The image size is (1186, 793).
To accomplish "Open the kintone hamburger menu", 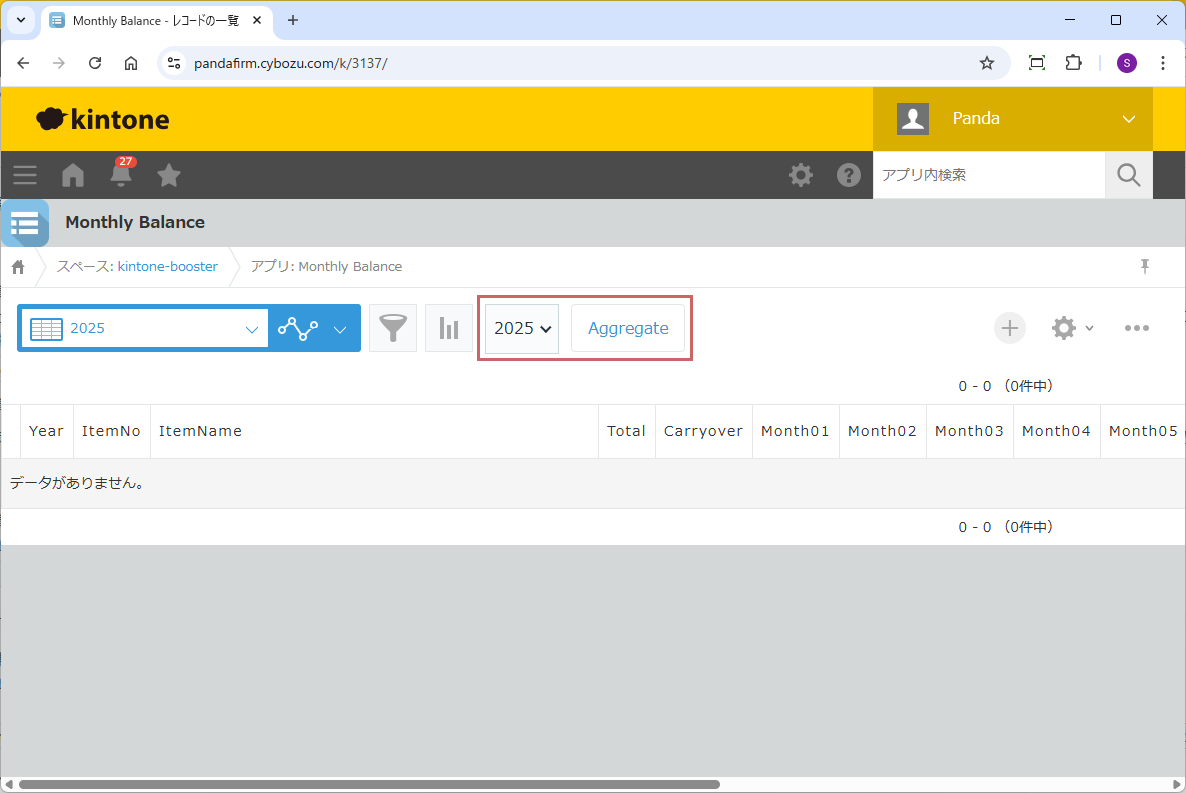I will coord(25,175).
